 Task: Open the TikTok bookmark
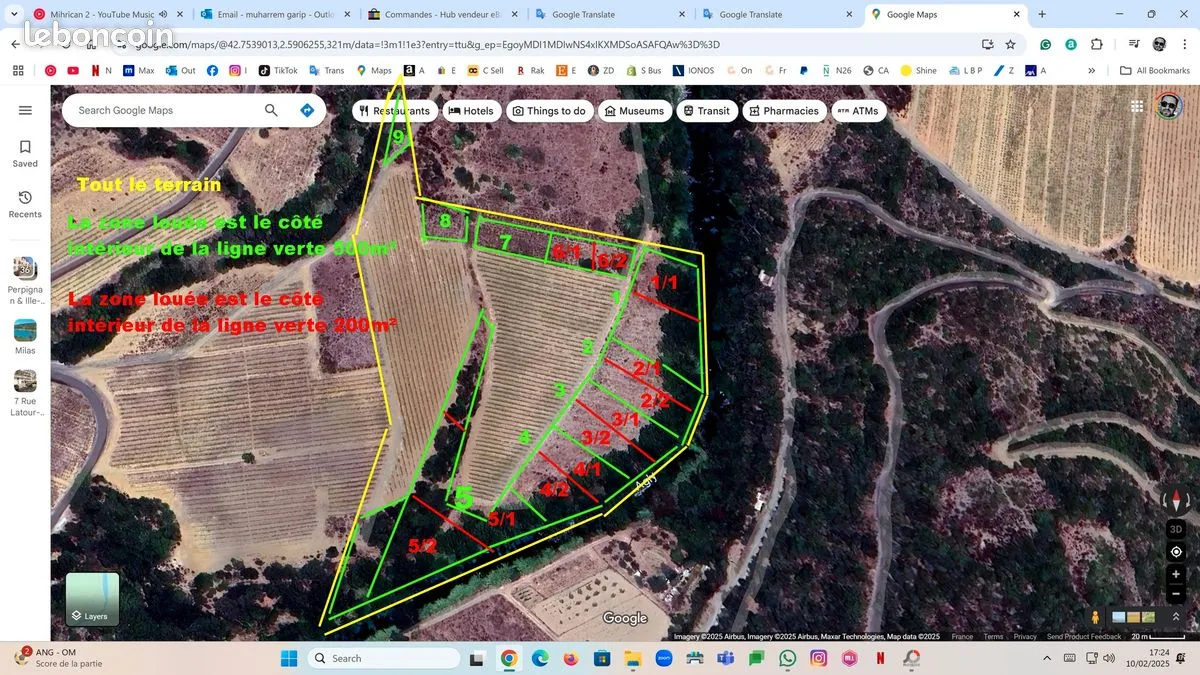point(278,71)
